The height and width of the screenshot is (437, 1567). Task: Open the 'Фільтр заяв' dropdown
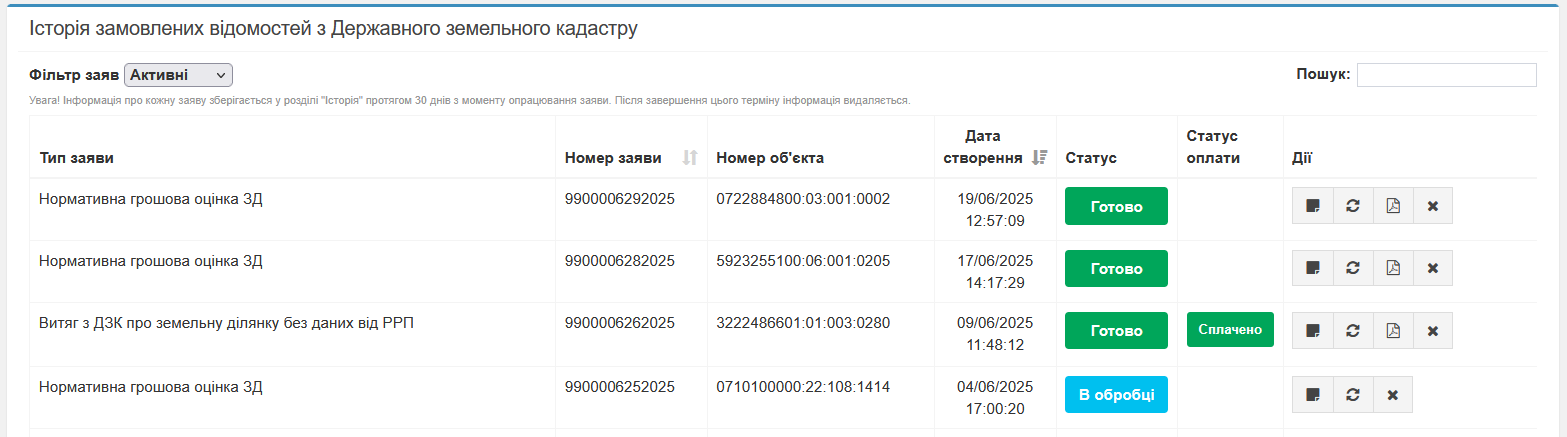pos(178,75)
